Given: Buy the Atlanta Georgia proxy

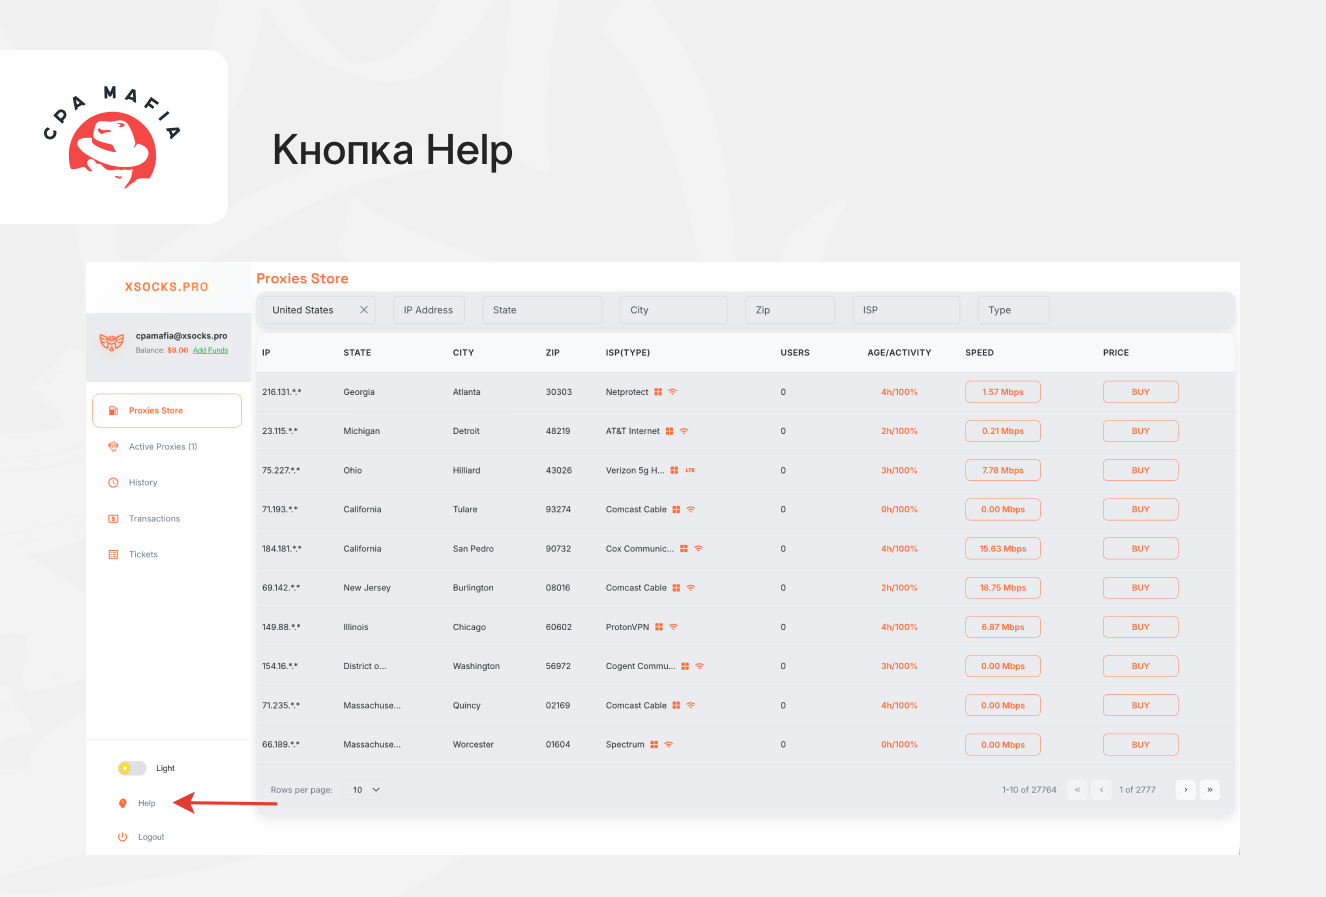Looking at the screenshot, I should point(1140,392).
